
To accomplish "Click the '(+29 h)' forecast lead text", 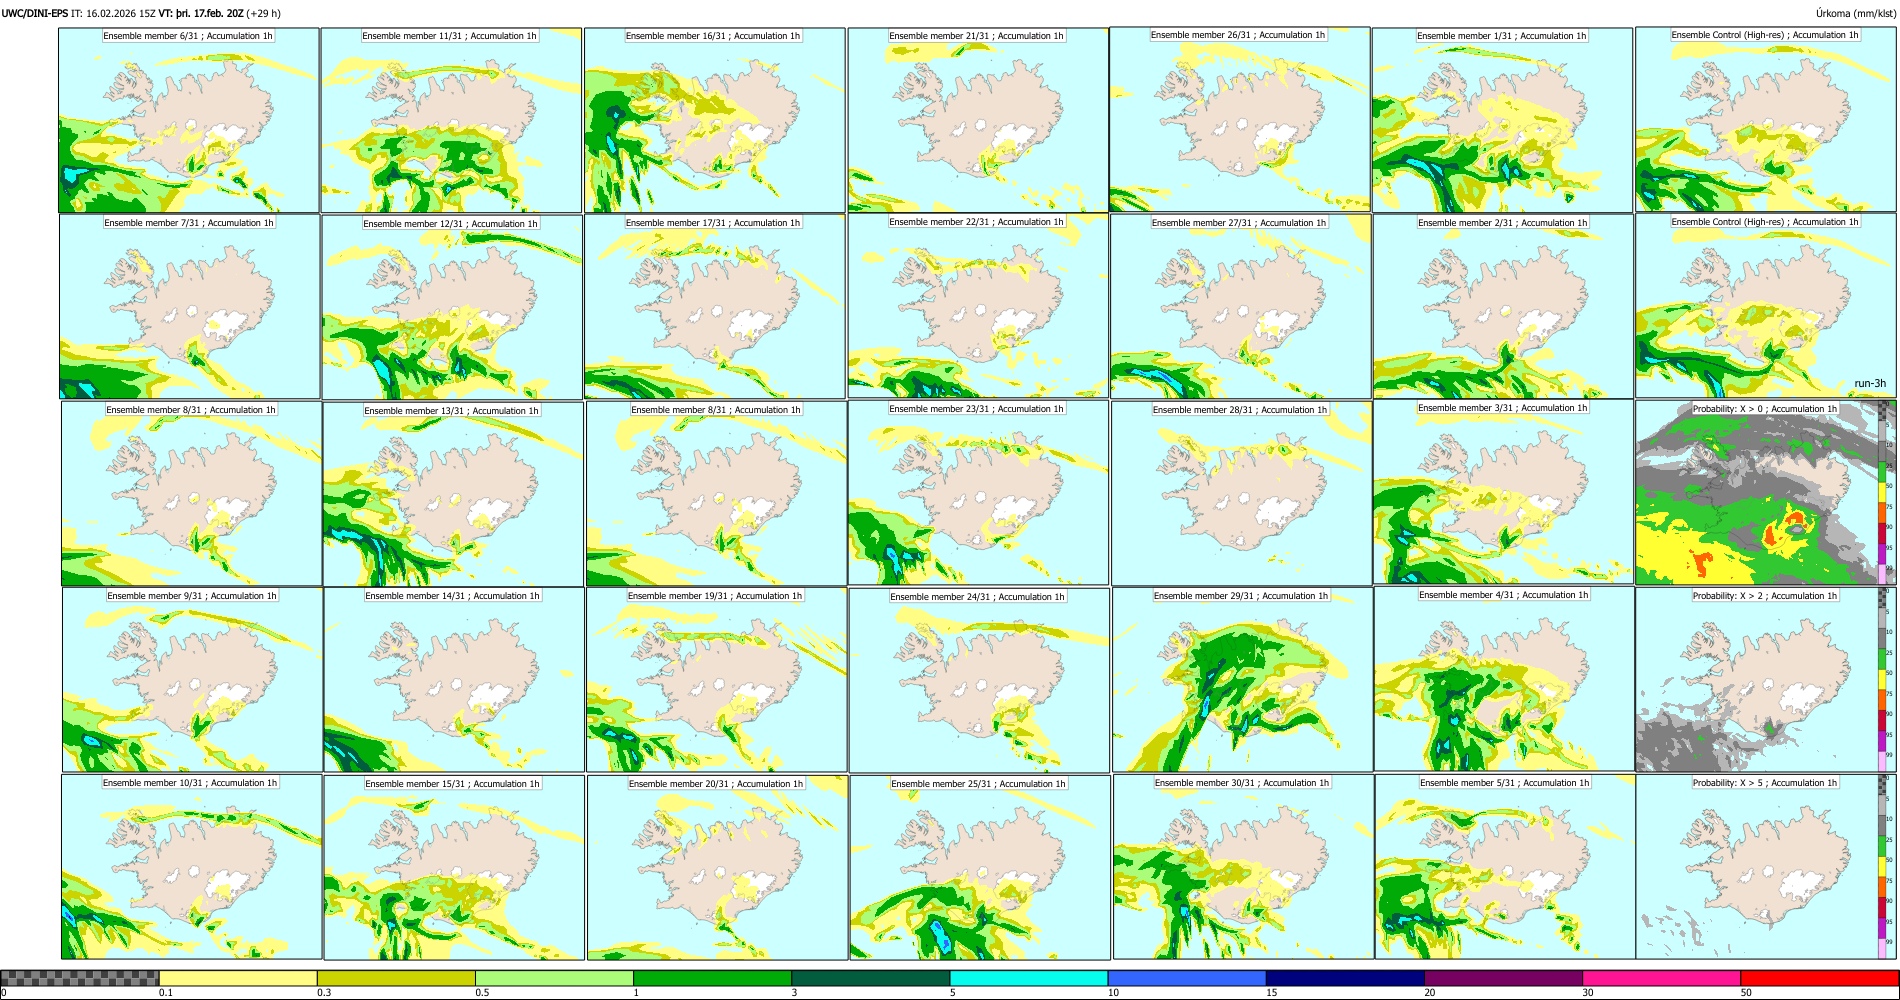I will coord(264,14).
